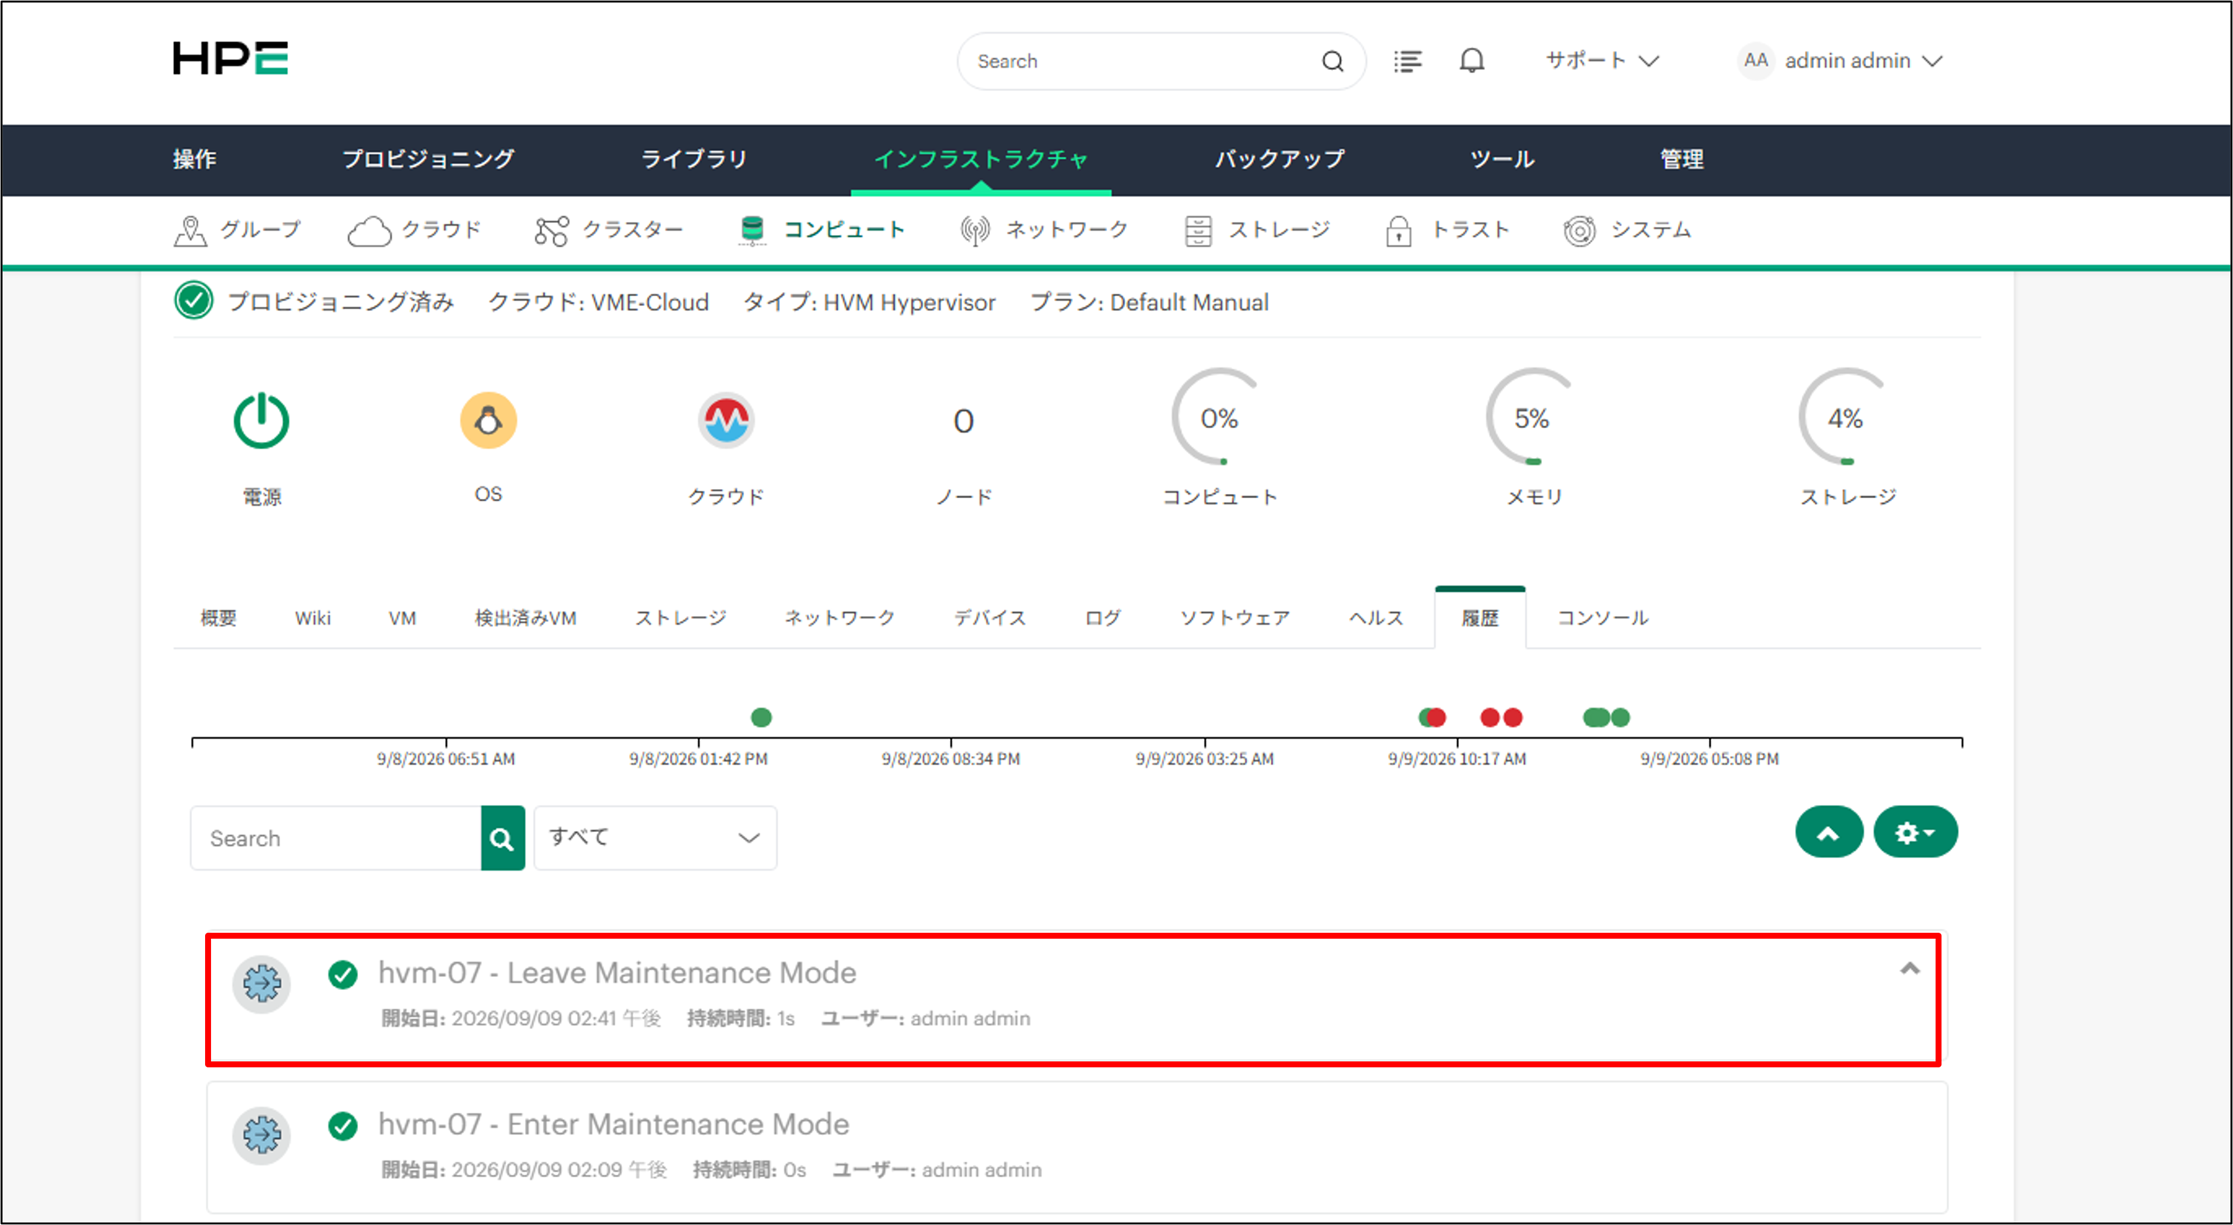This screenshot has height=1225, width=2233.
Task: Expand the すべて filter dropdown
Action: point(655,838)
